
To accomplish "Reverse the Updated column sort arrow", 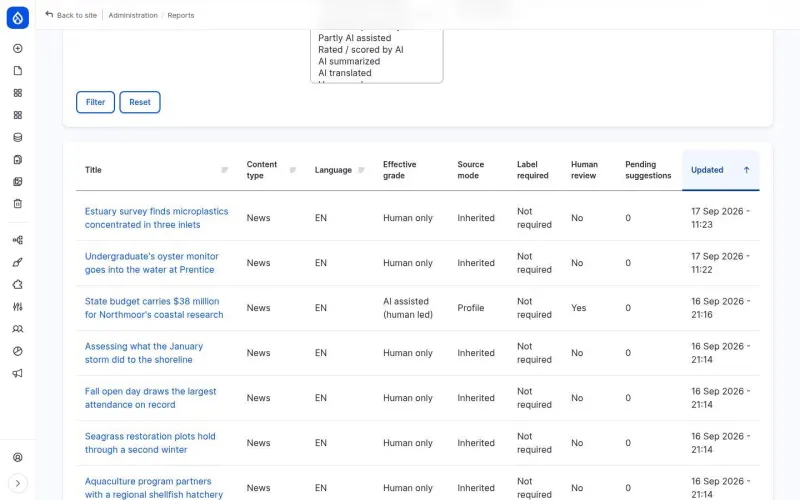I will [746, 170].
